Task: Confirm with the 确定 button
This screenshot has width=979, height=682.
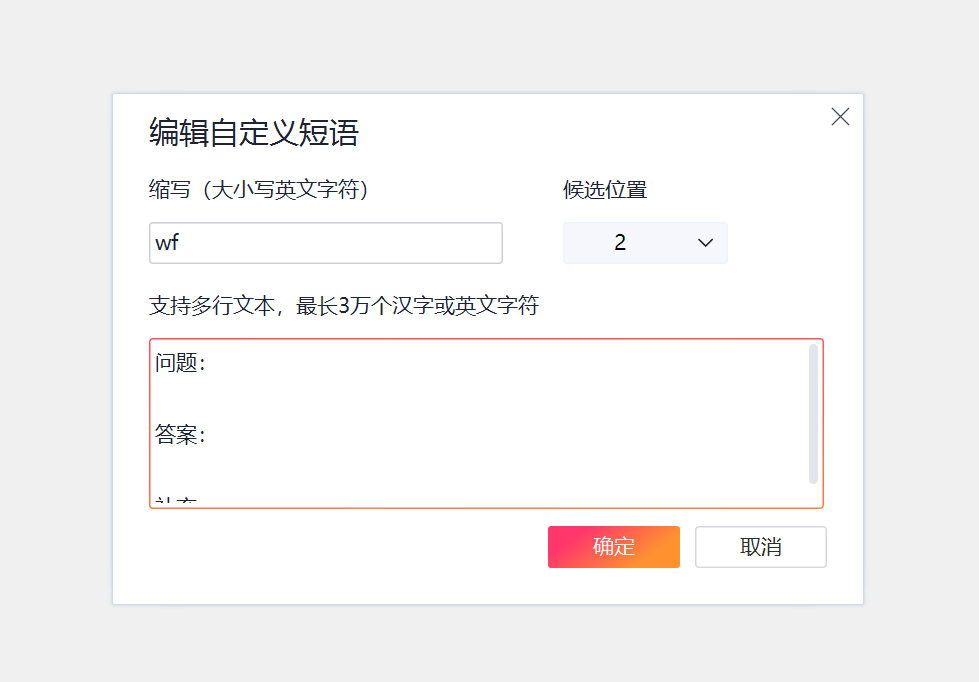Action: tap(613, 547)
